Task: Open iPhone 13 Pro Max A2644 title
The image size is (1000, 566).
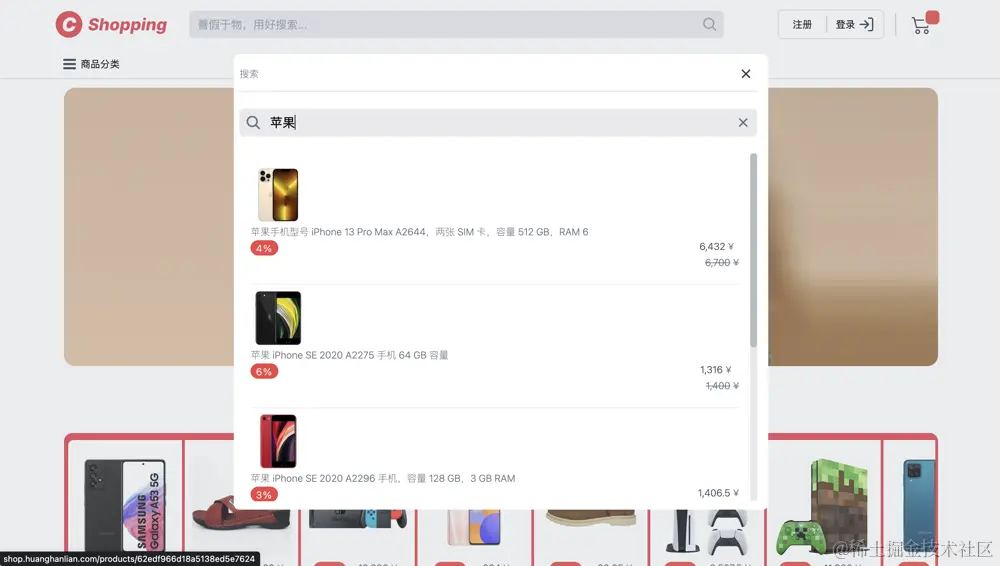Action: [x=419, y=232]
